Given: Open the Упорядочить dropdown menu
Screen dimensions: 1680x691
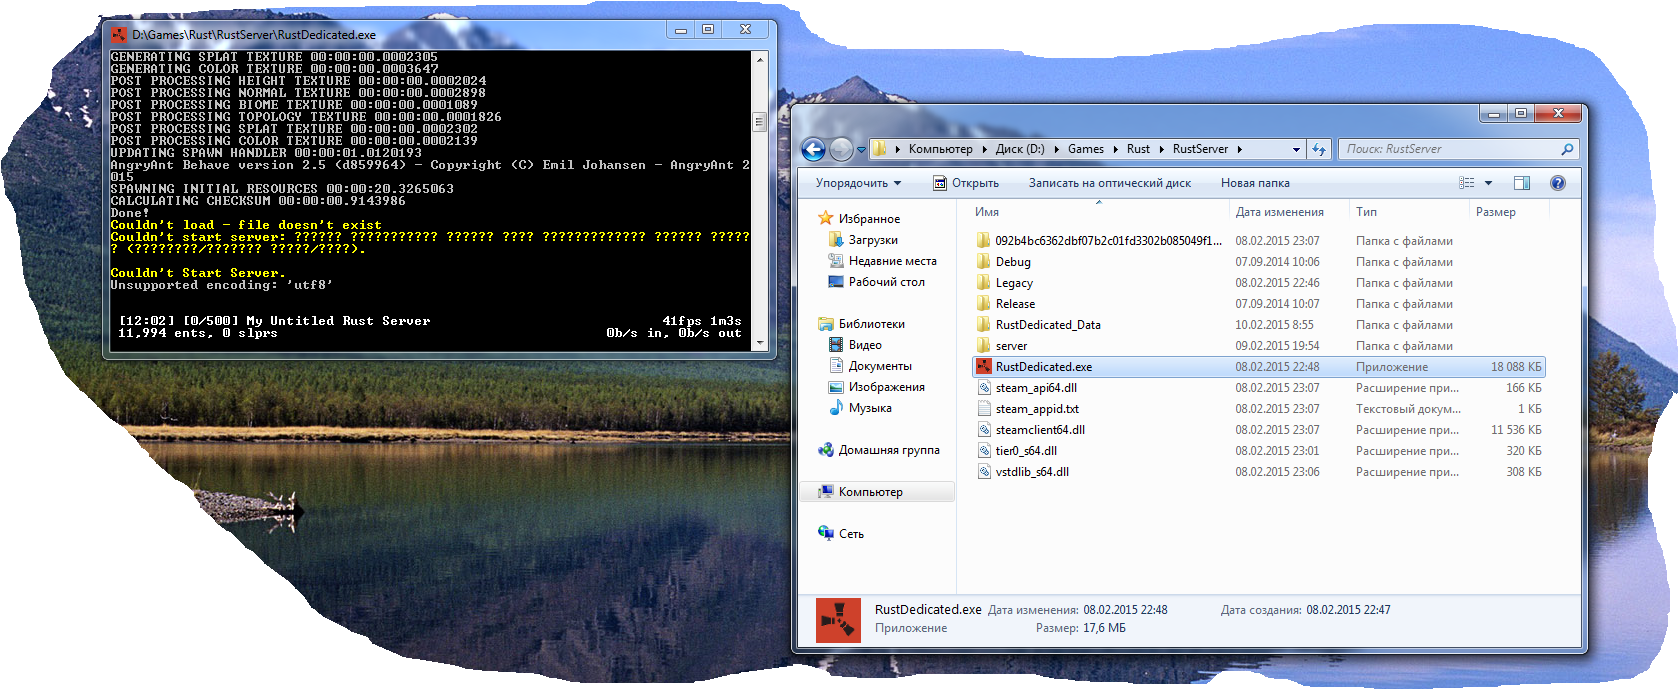Looking at the screenshot, I should tap(858, 183).
